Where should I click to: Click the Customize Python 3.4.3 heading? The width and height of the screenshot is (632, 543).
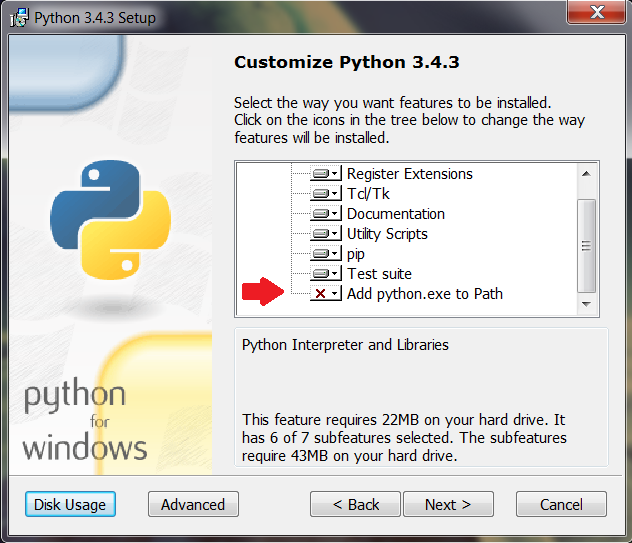tap(347, 62)
